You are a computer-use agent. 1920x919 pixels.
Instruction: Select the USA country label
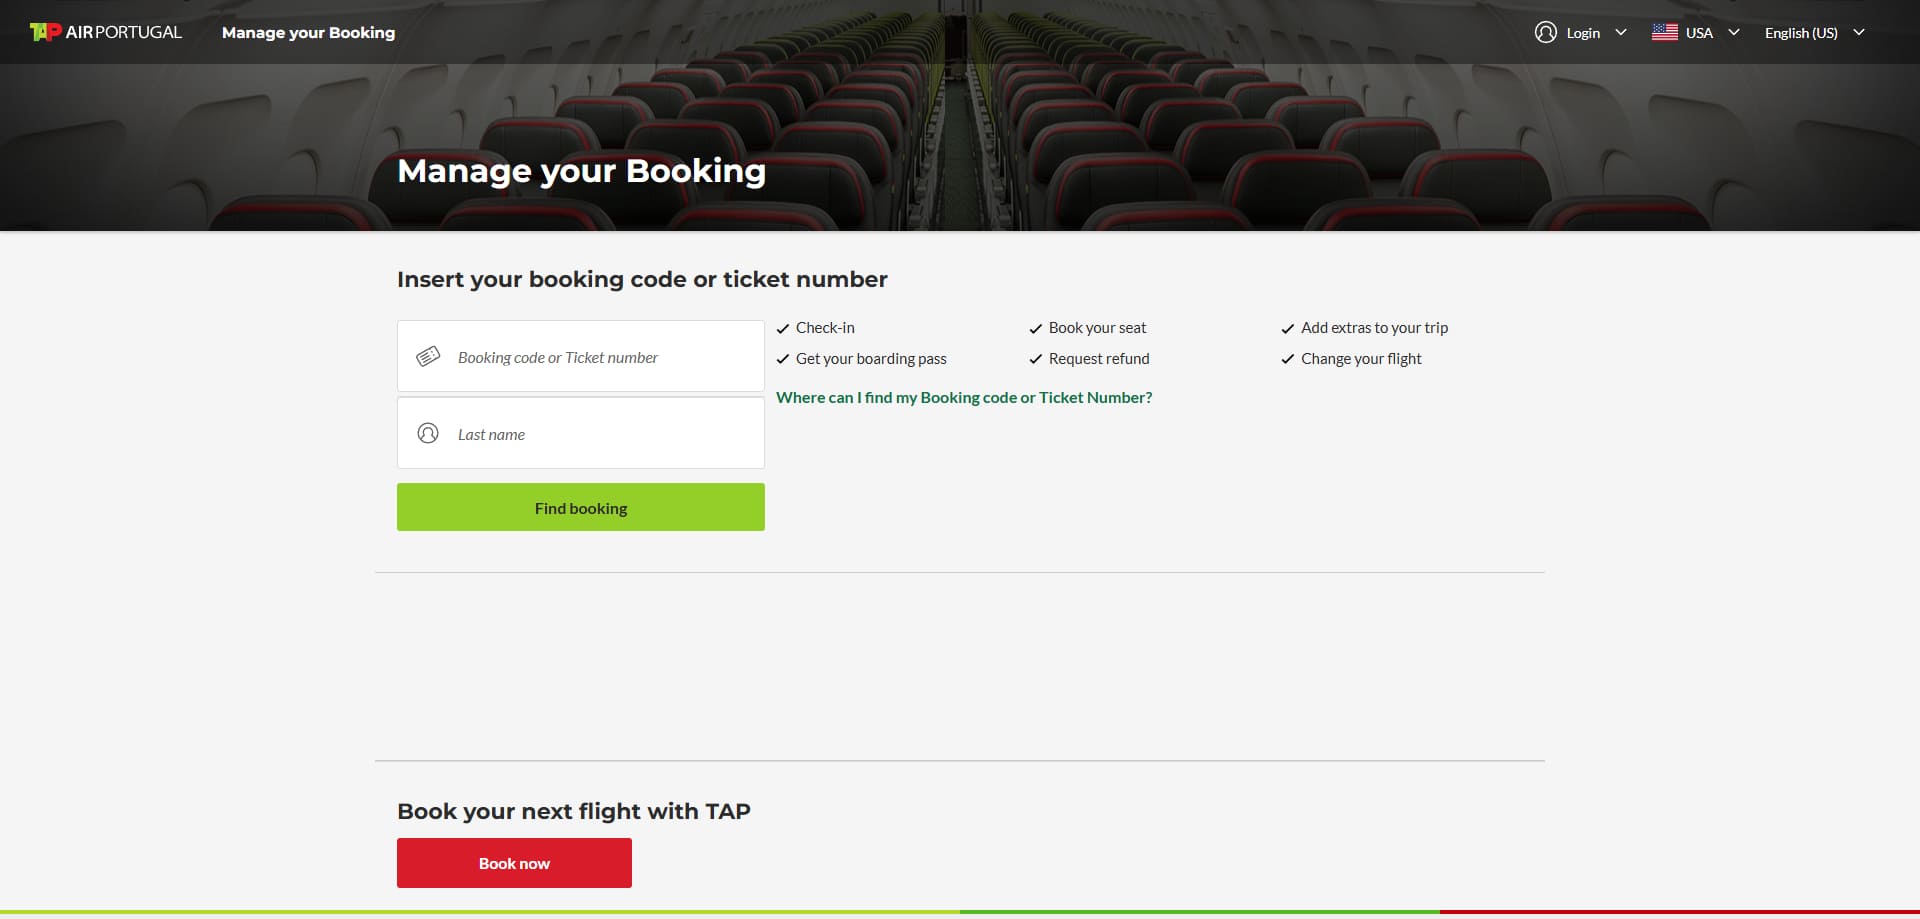pos(1699,33)
